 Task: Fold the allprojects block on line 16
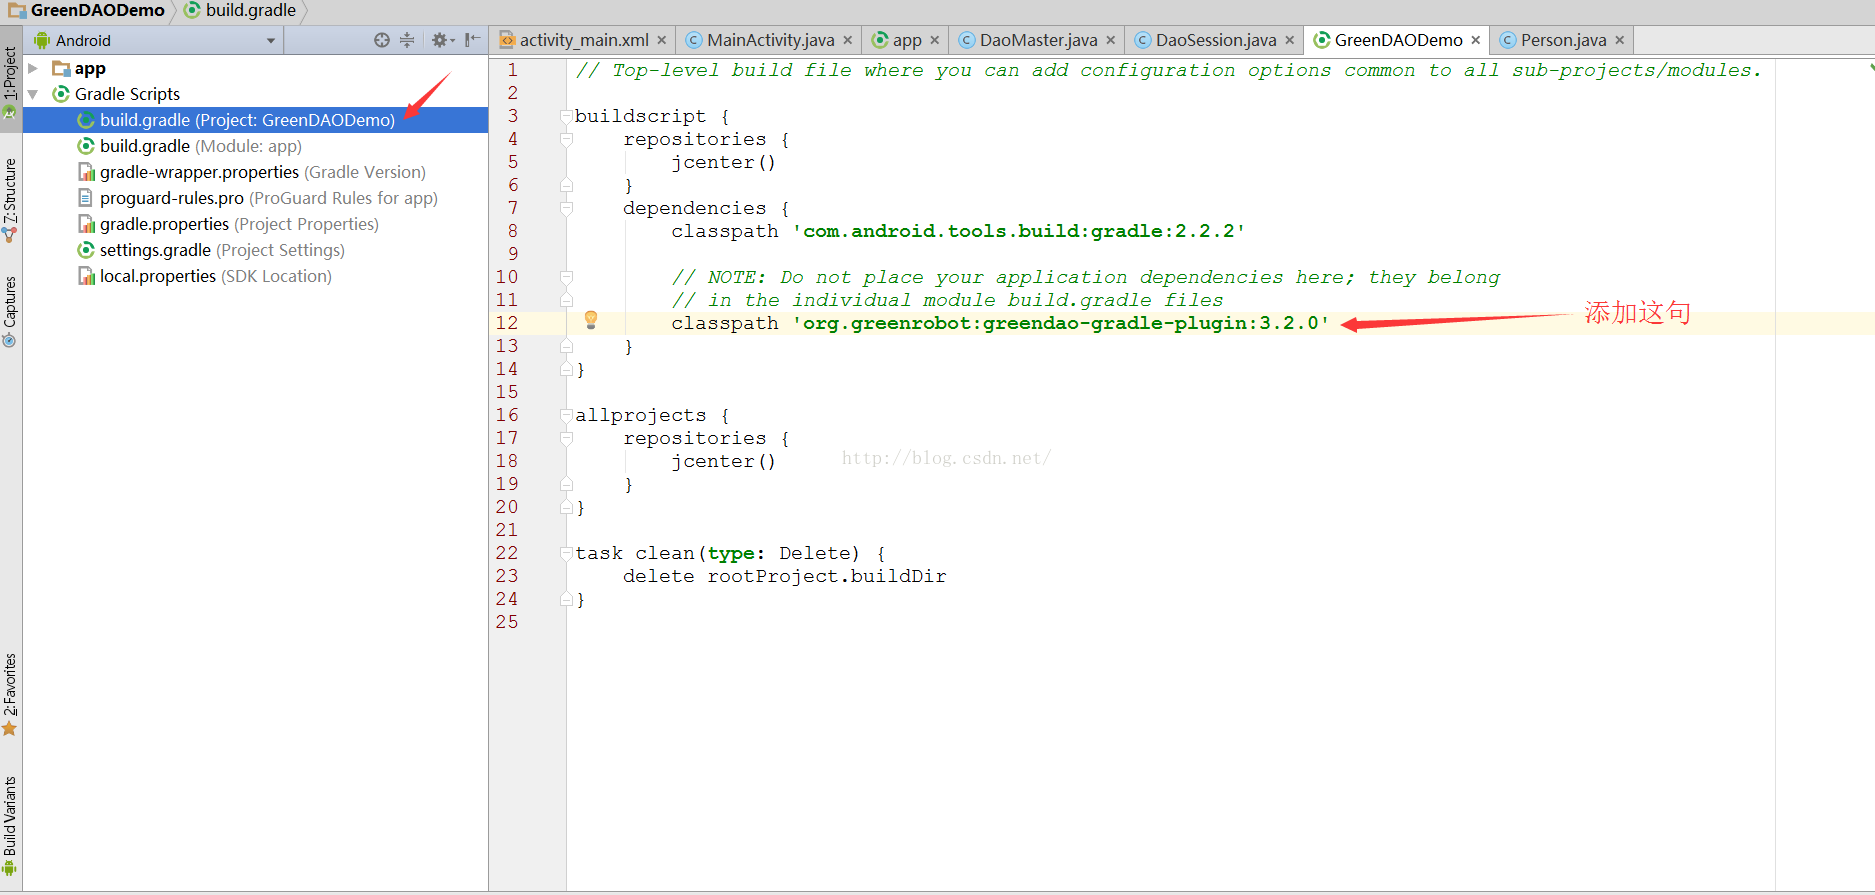click(566, 415)
